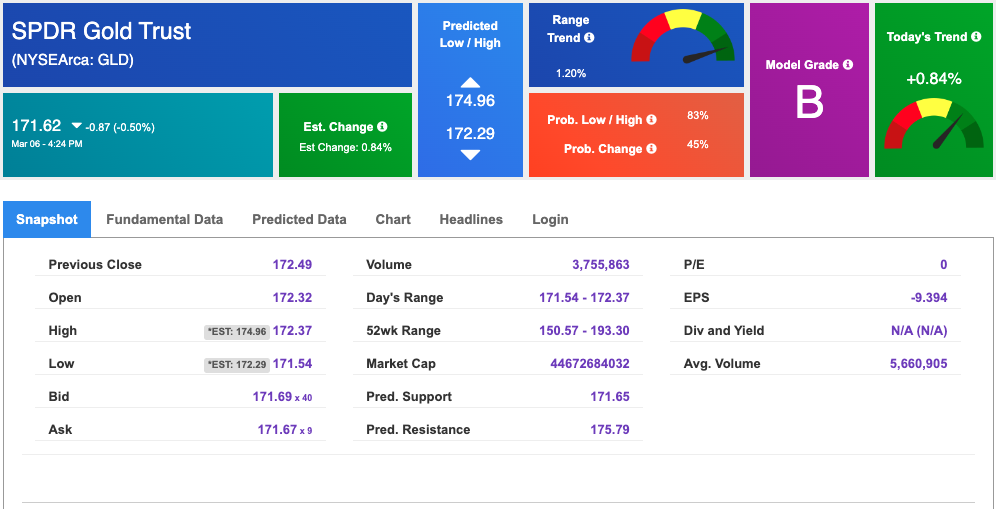Click the Pred. Support value 171.65
Screen dimensions: 999x509
pyautogui.click(x=610, y=397)
